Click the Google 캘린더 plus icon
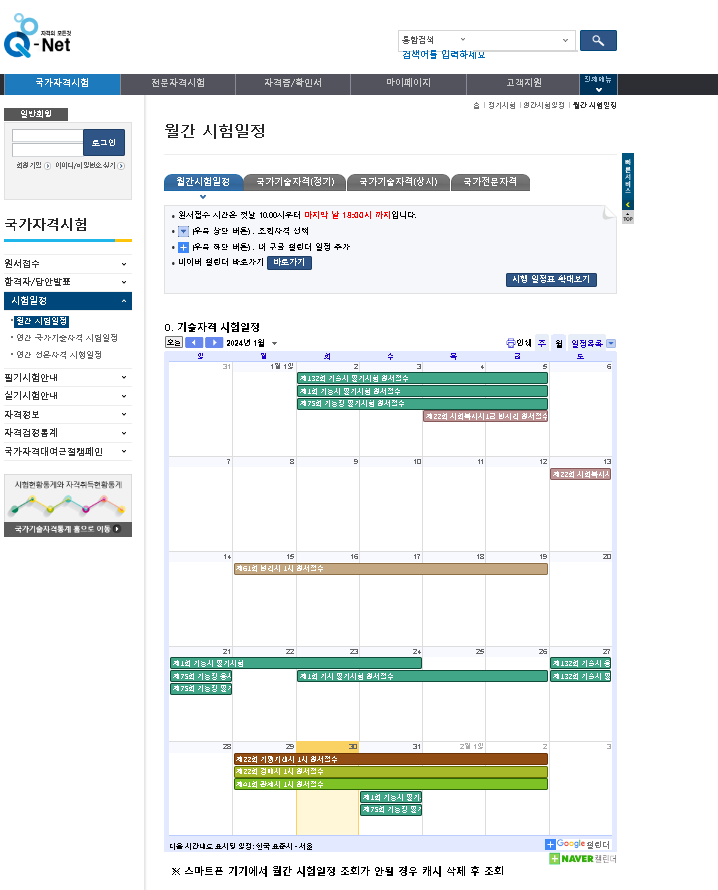This screenshot has width=718, height=890. (x=549, y=845)
